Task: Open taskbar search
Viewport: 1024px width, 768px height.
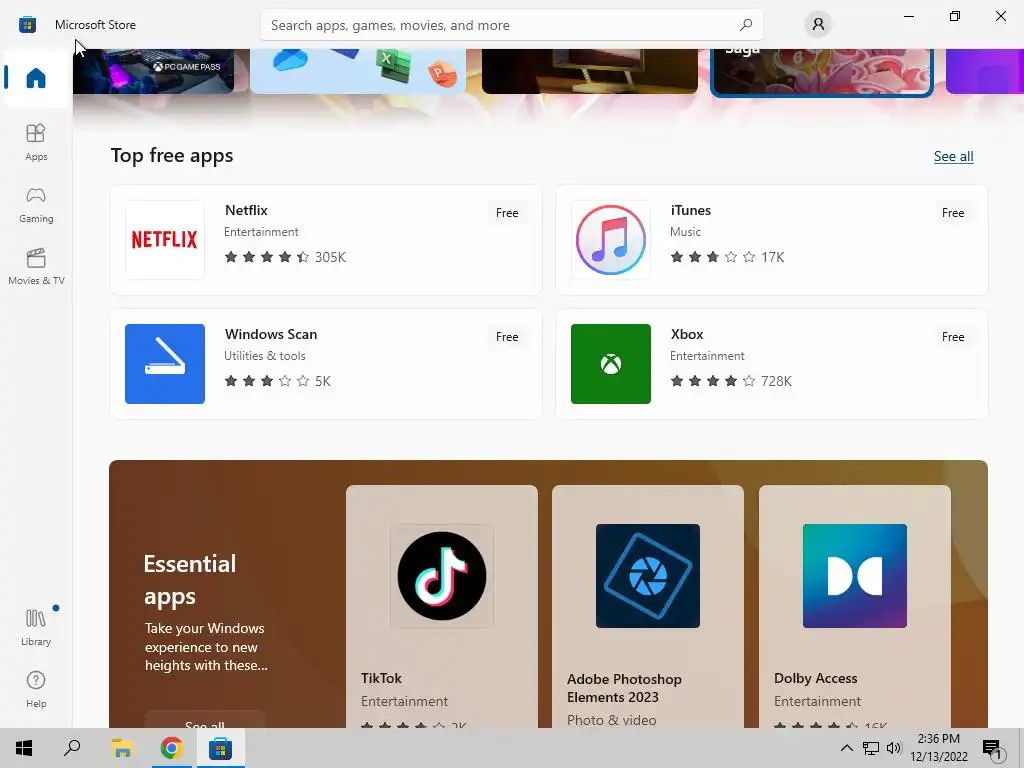Action: [72, 748]
